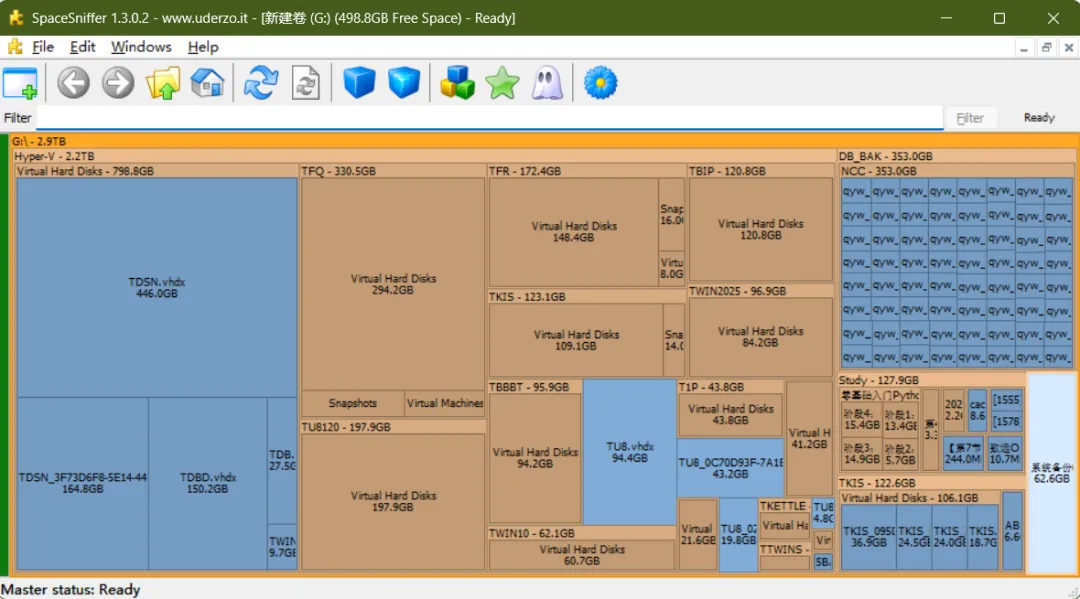Click the TBBBT - 95.9GB folder header

[534, 387]
